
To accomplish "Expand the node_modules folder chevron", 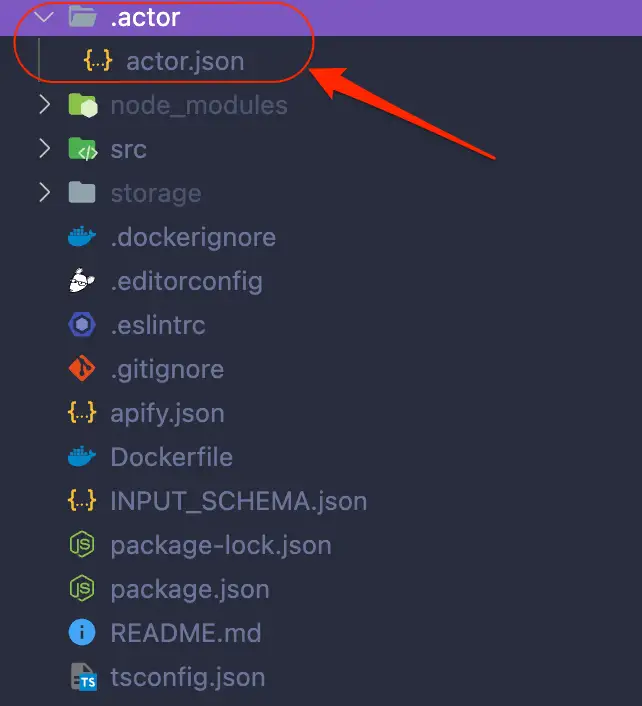I will click(x=44, y=105).
